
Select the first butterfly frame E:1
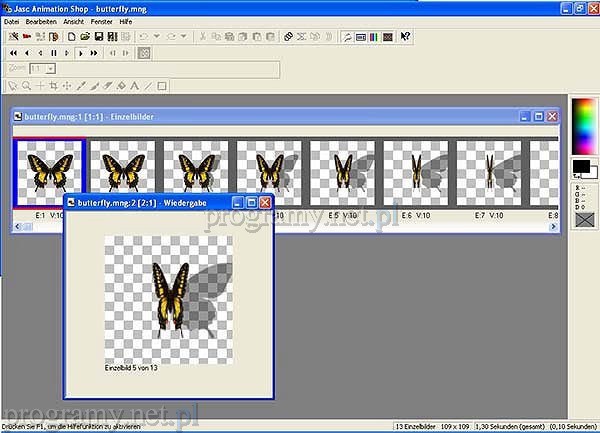click(48, 172)
